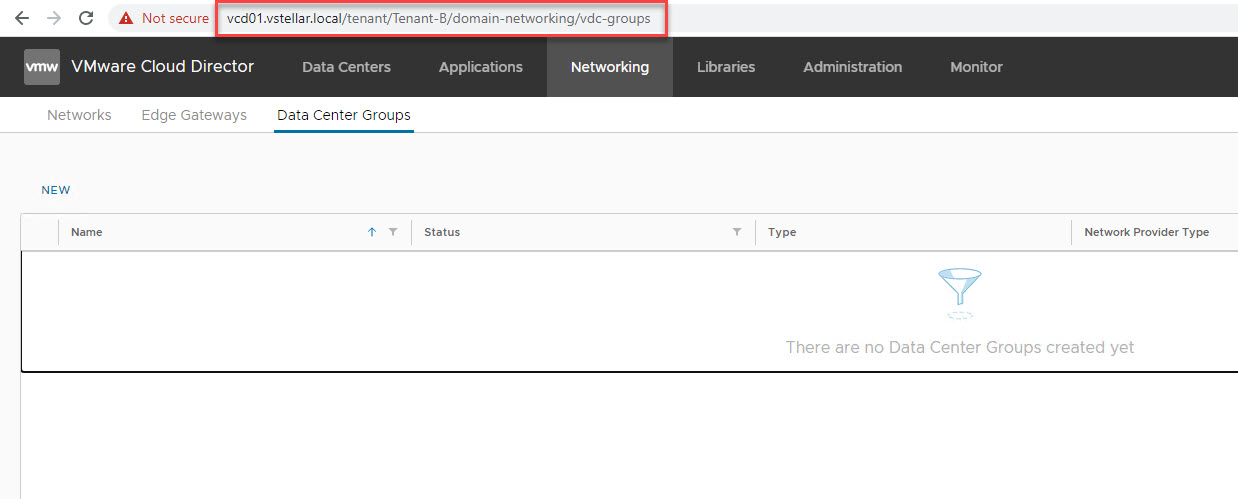Click NEW to create a group
The width and height of the screenshot is (1238, 499).
[x=56, y=190]
